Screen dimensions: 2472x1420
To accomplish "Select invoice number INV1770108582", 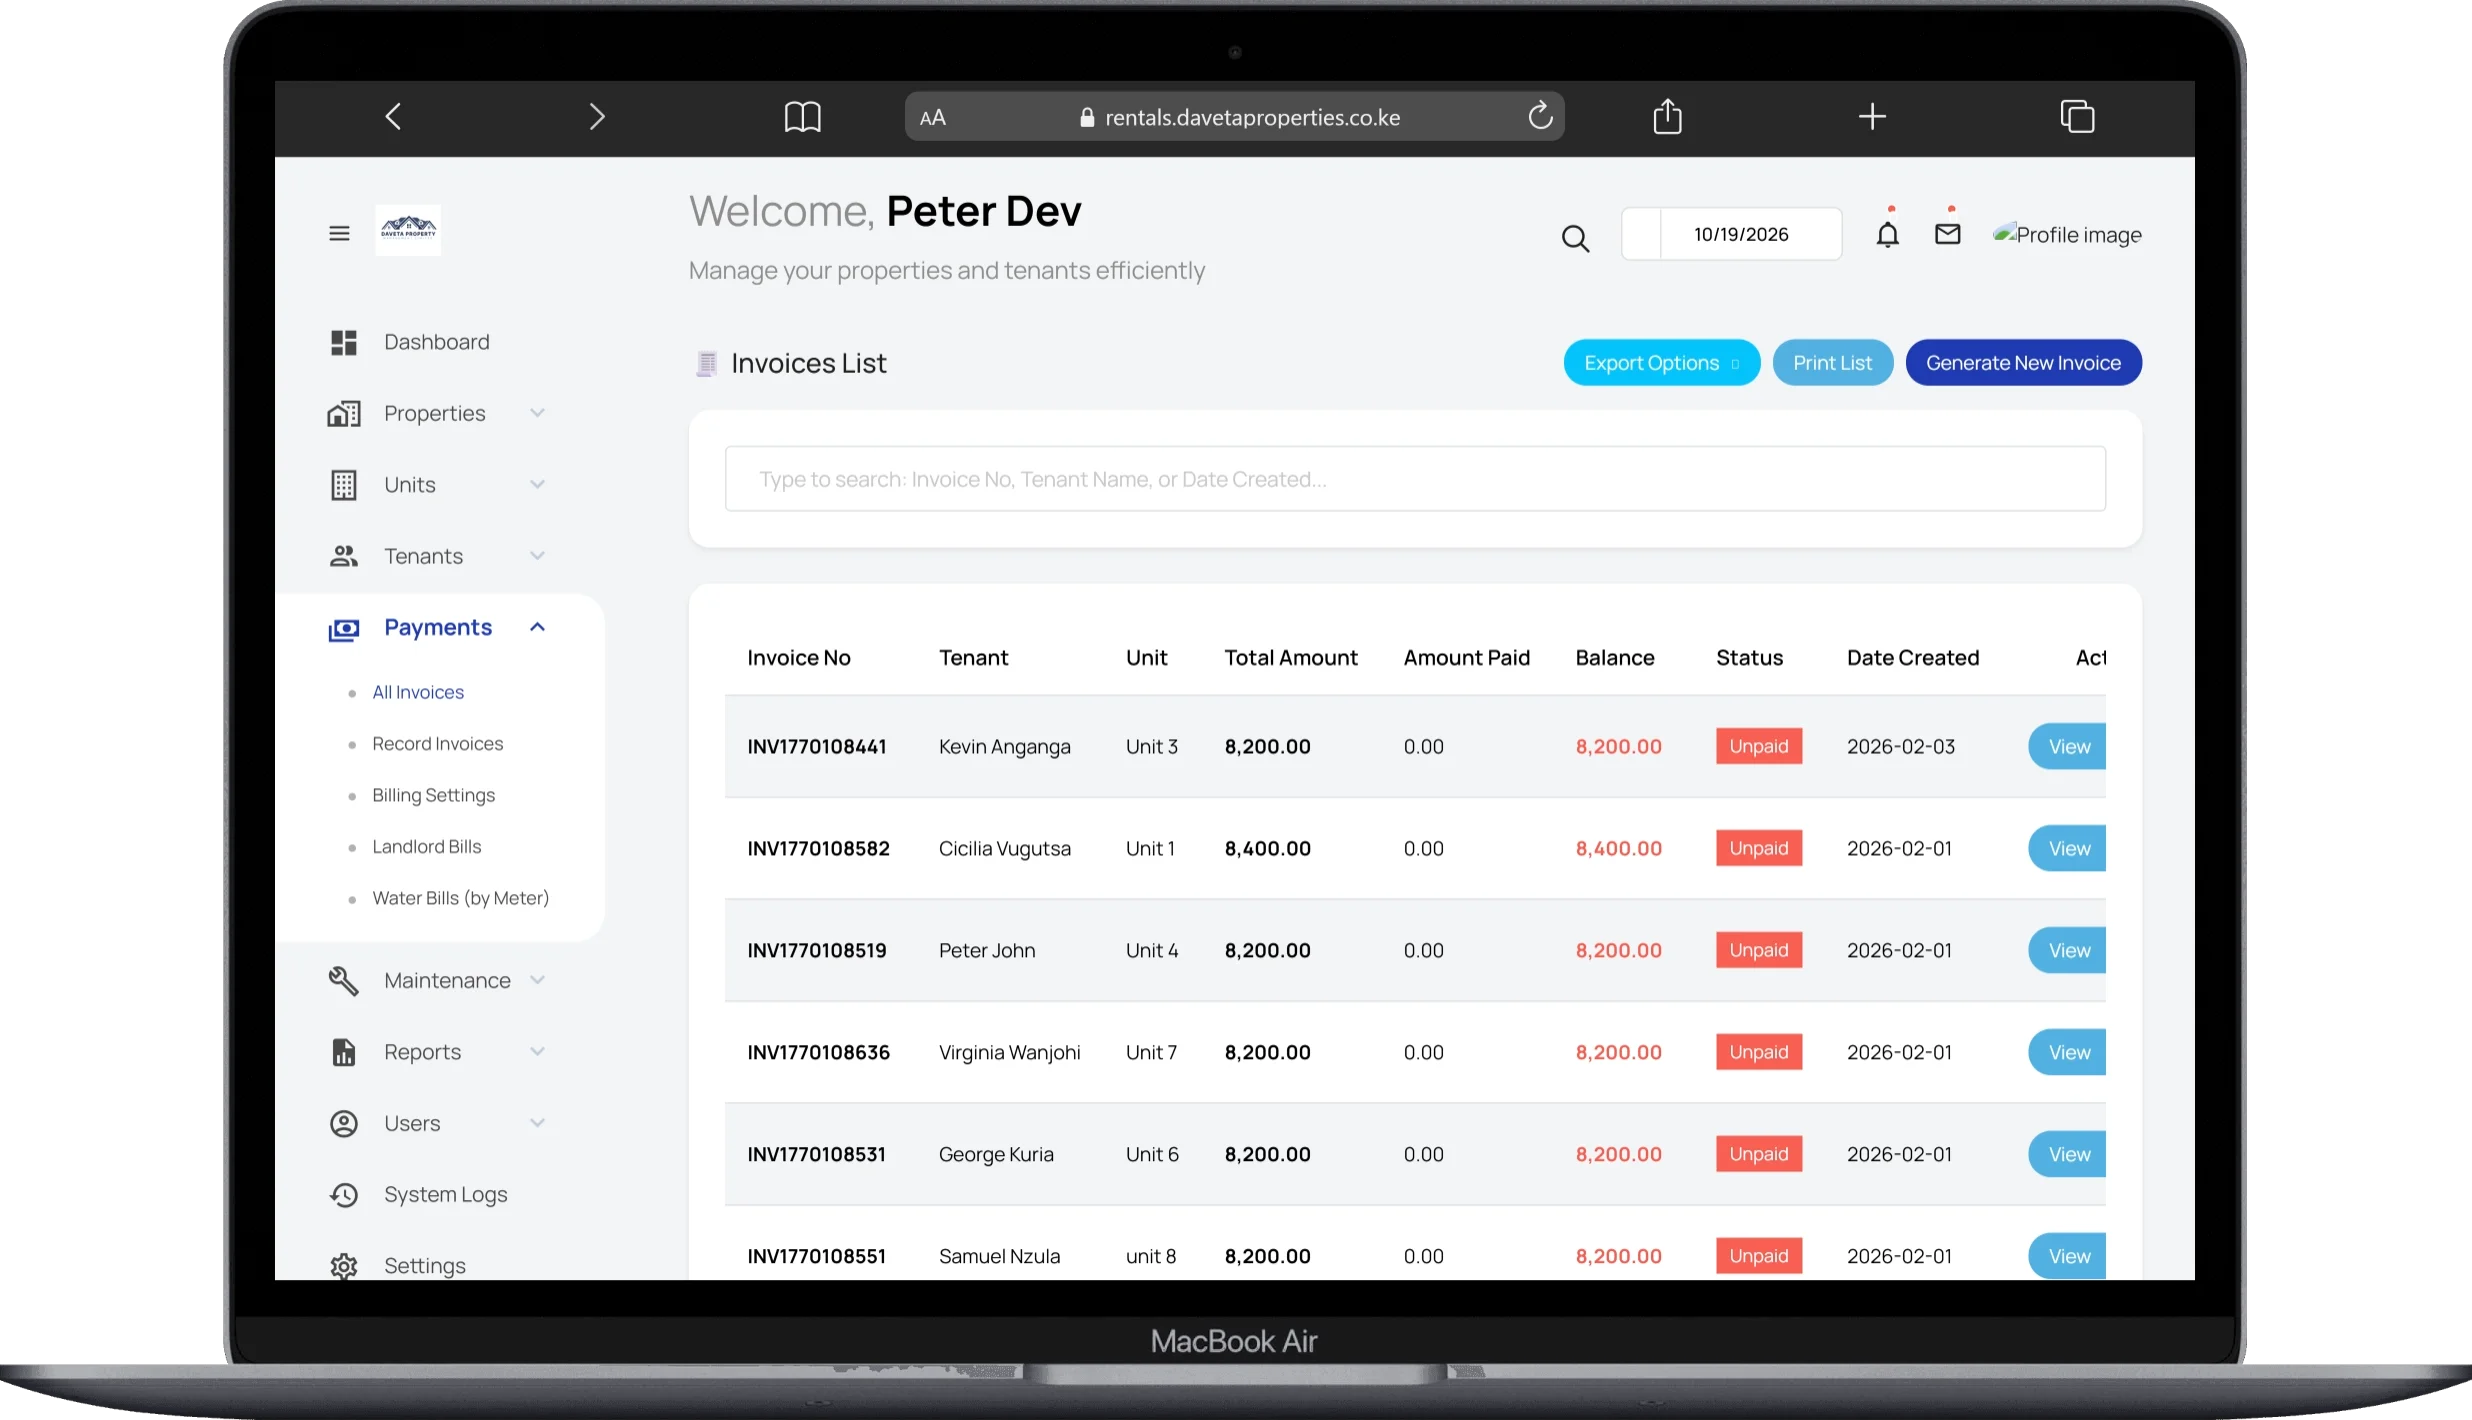I will (x=818, y=849).
